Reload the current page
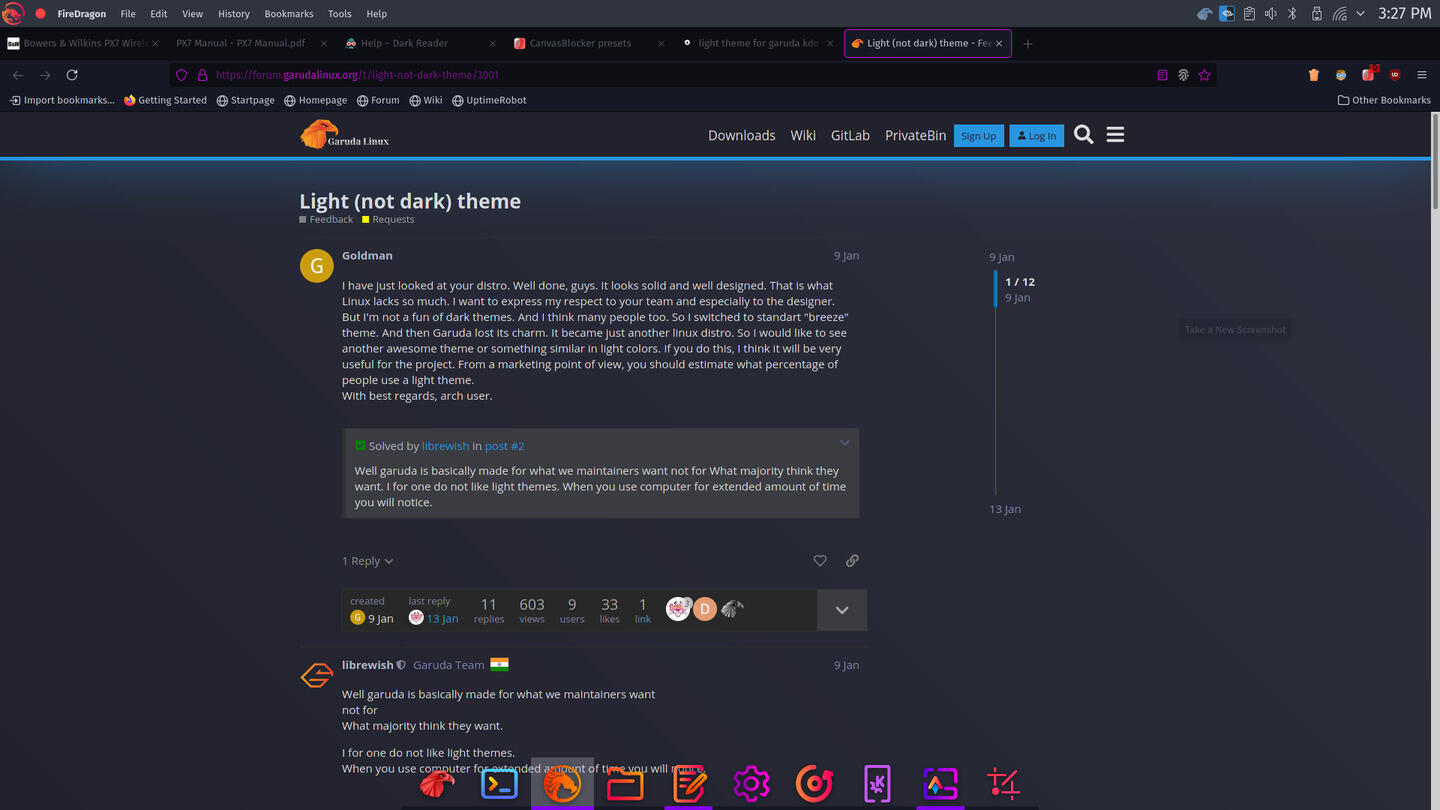The image size is (1440, 810). tap(72, 75)
